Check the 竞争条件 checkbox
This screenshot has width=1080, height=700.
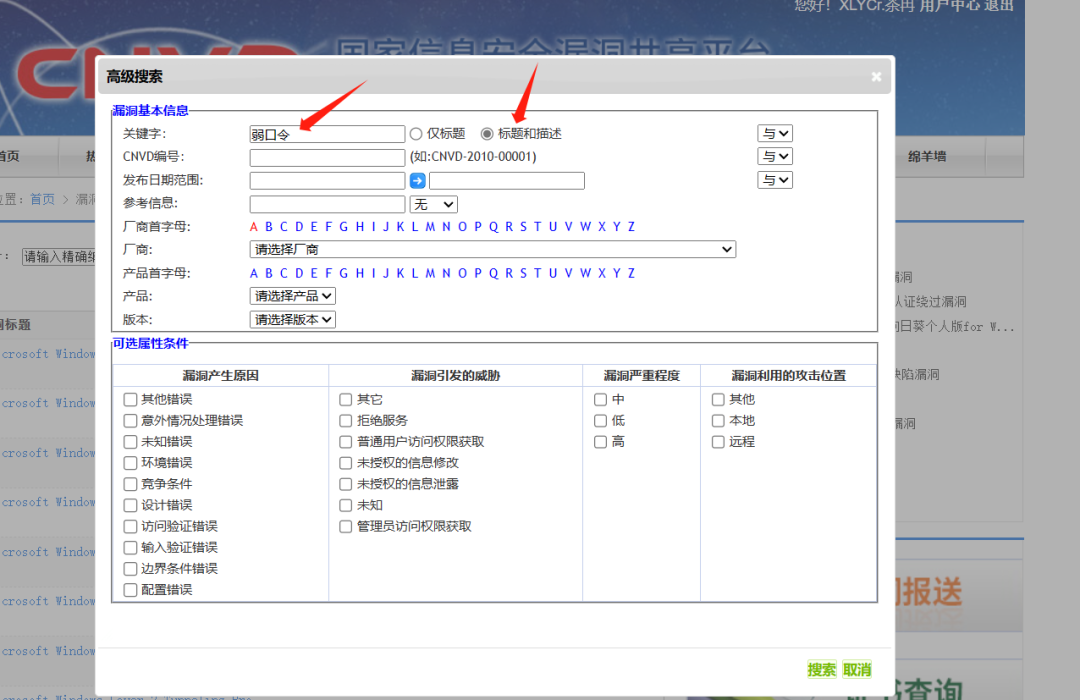click(130, 484)
